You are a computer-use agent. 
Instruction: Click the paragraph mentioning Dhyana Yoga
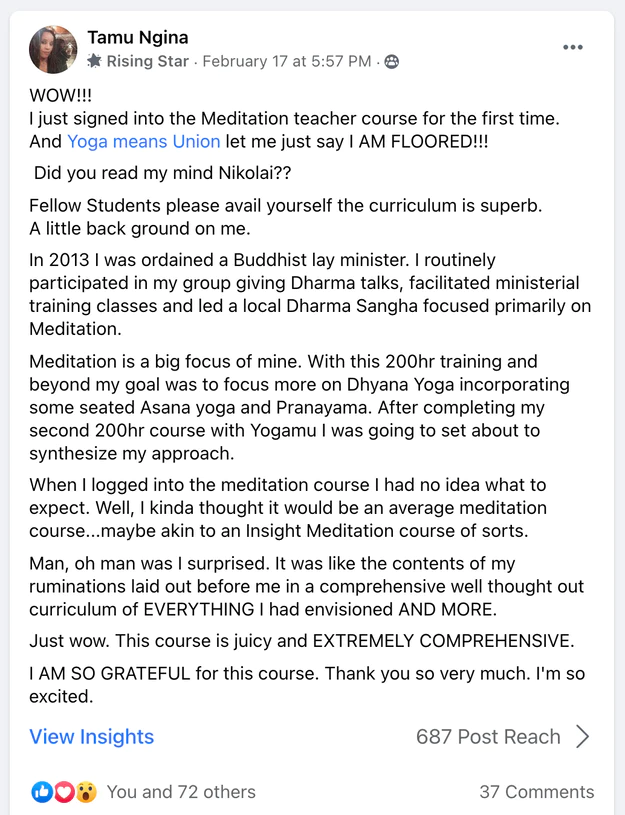(300, 405)
